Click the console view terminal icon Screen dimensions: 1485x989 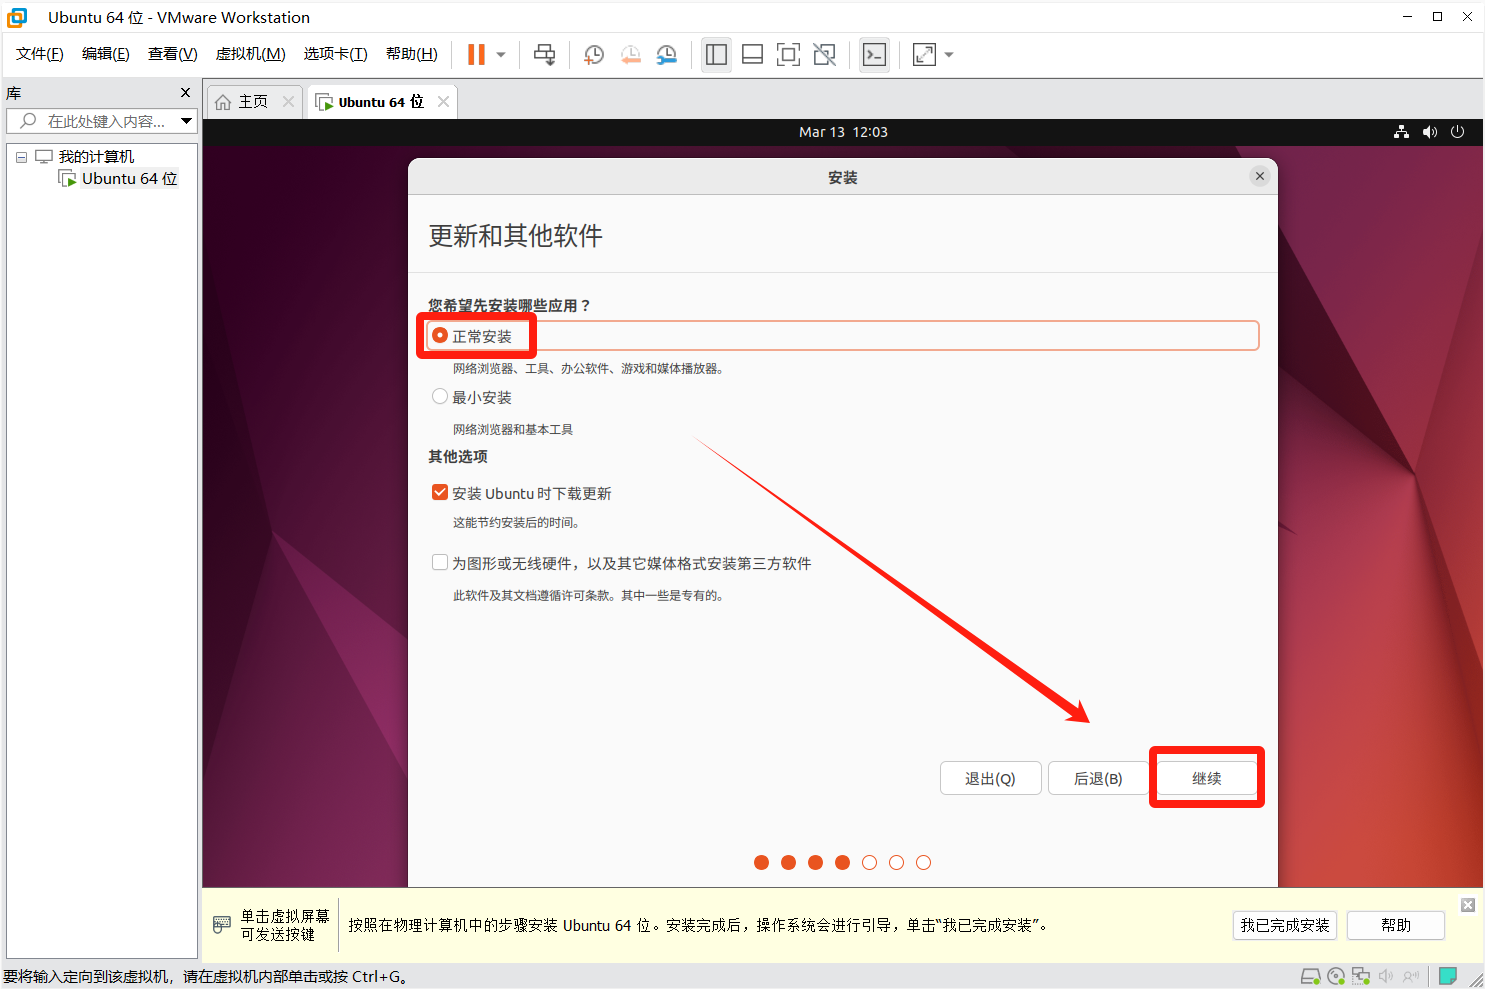coord(874,55)
